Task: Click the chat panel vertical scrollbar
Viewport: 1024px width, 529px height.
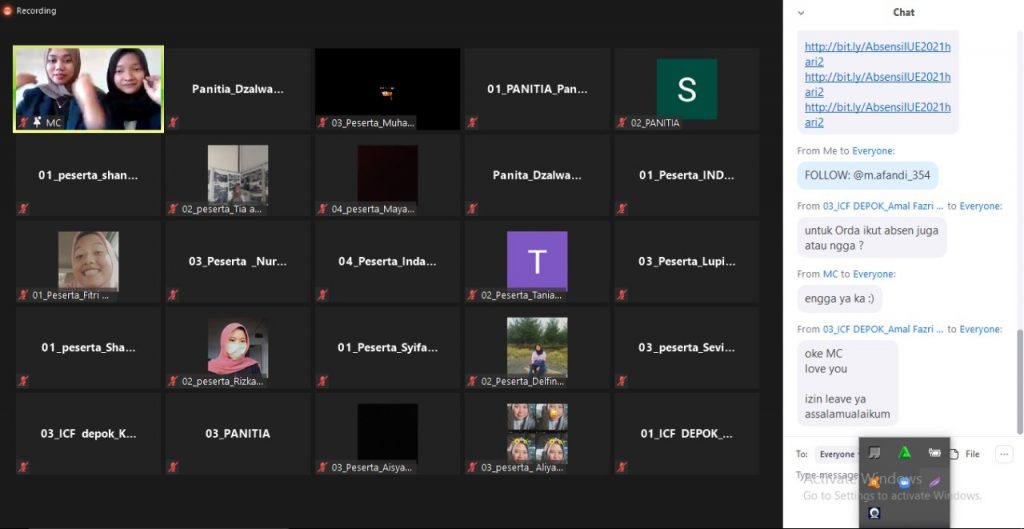Action: click(x=1019, y=380)
